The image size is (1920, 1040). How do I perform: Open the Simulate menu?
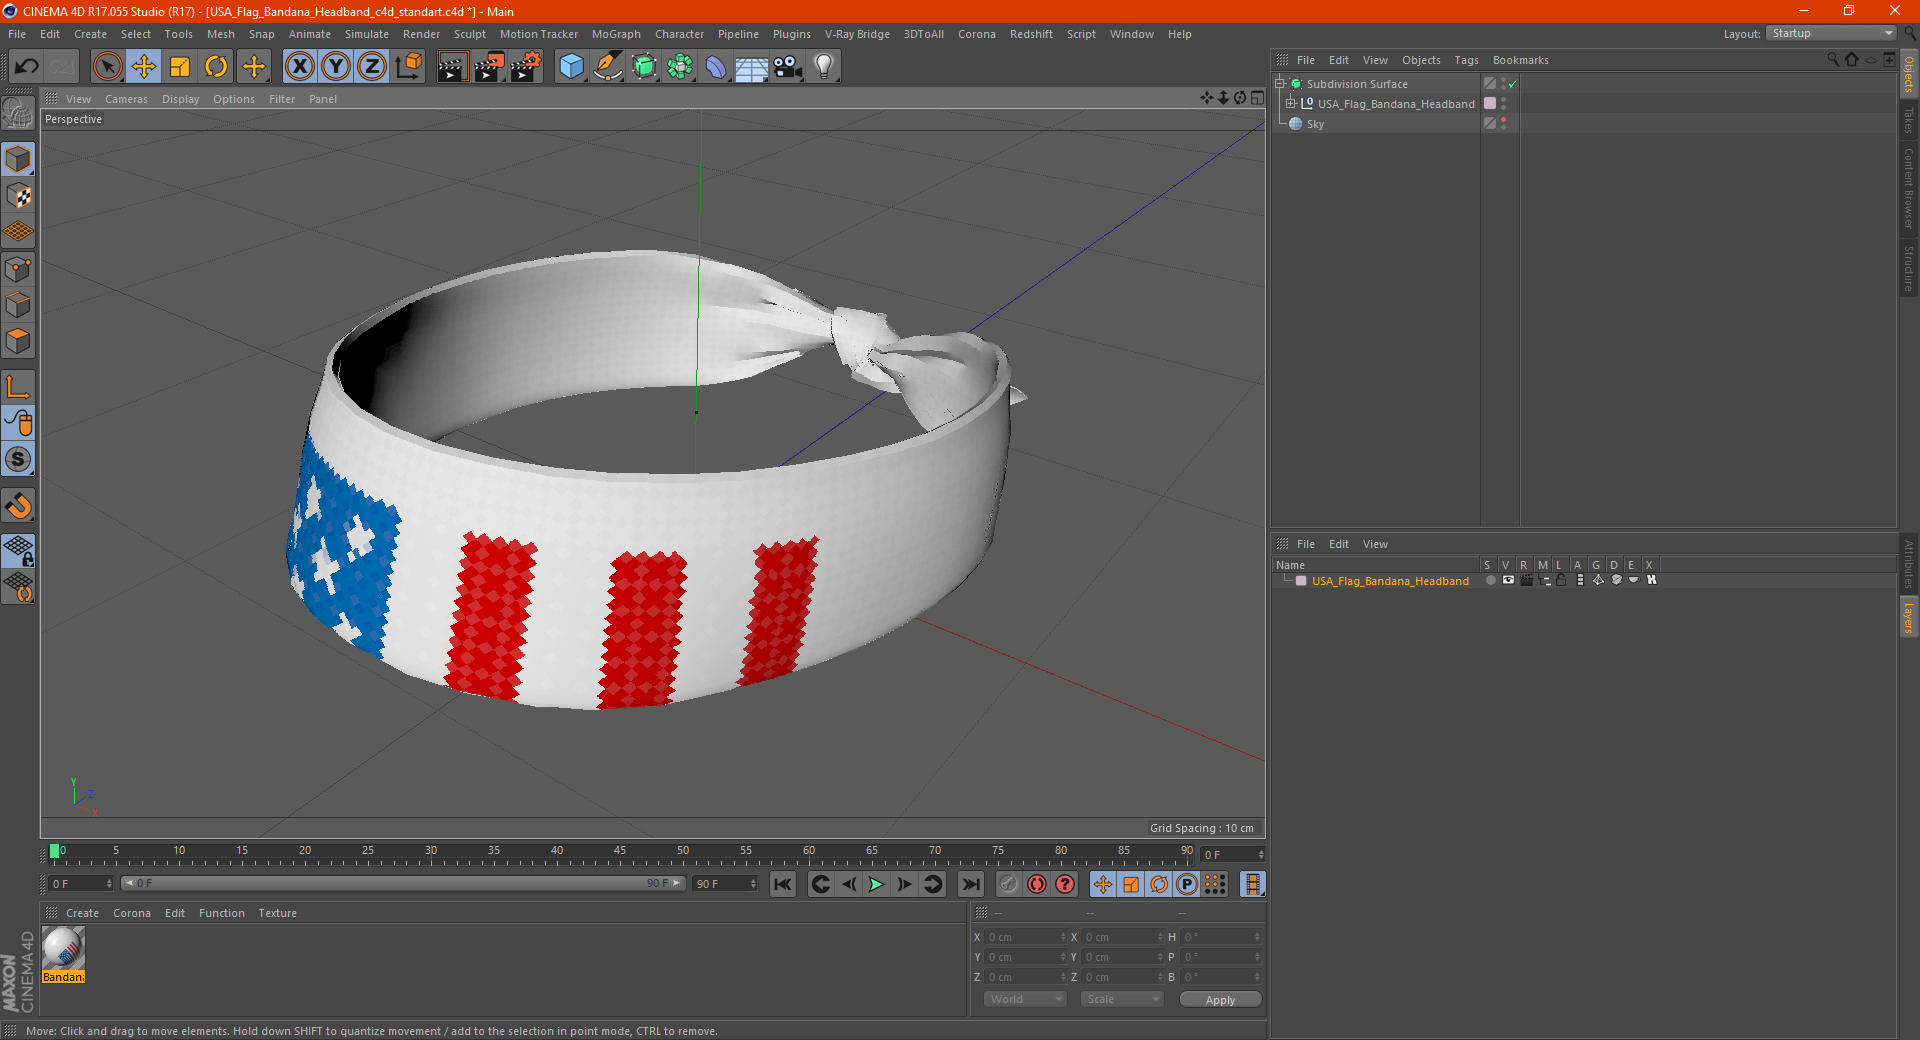point(367,34)
